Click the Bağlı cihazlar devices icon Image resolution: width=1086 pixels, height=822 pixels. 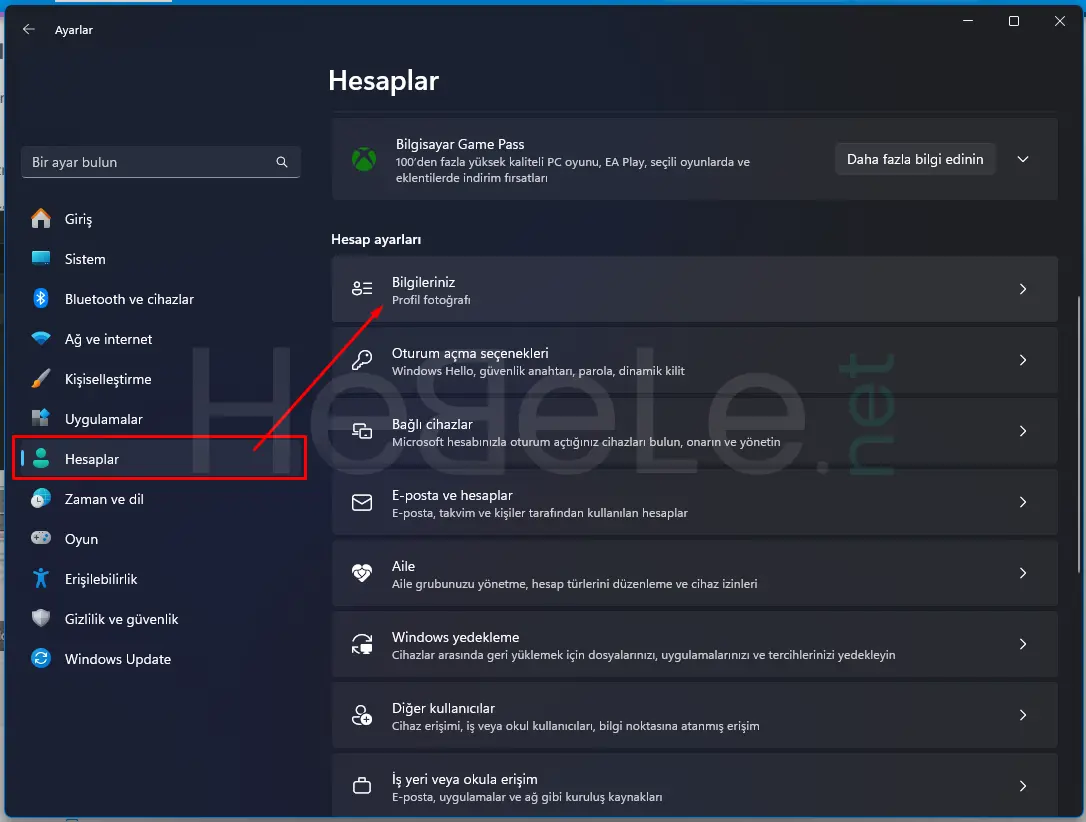362,431
